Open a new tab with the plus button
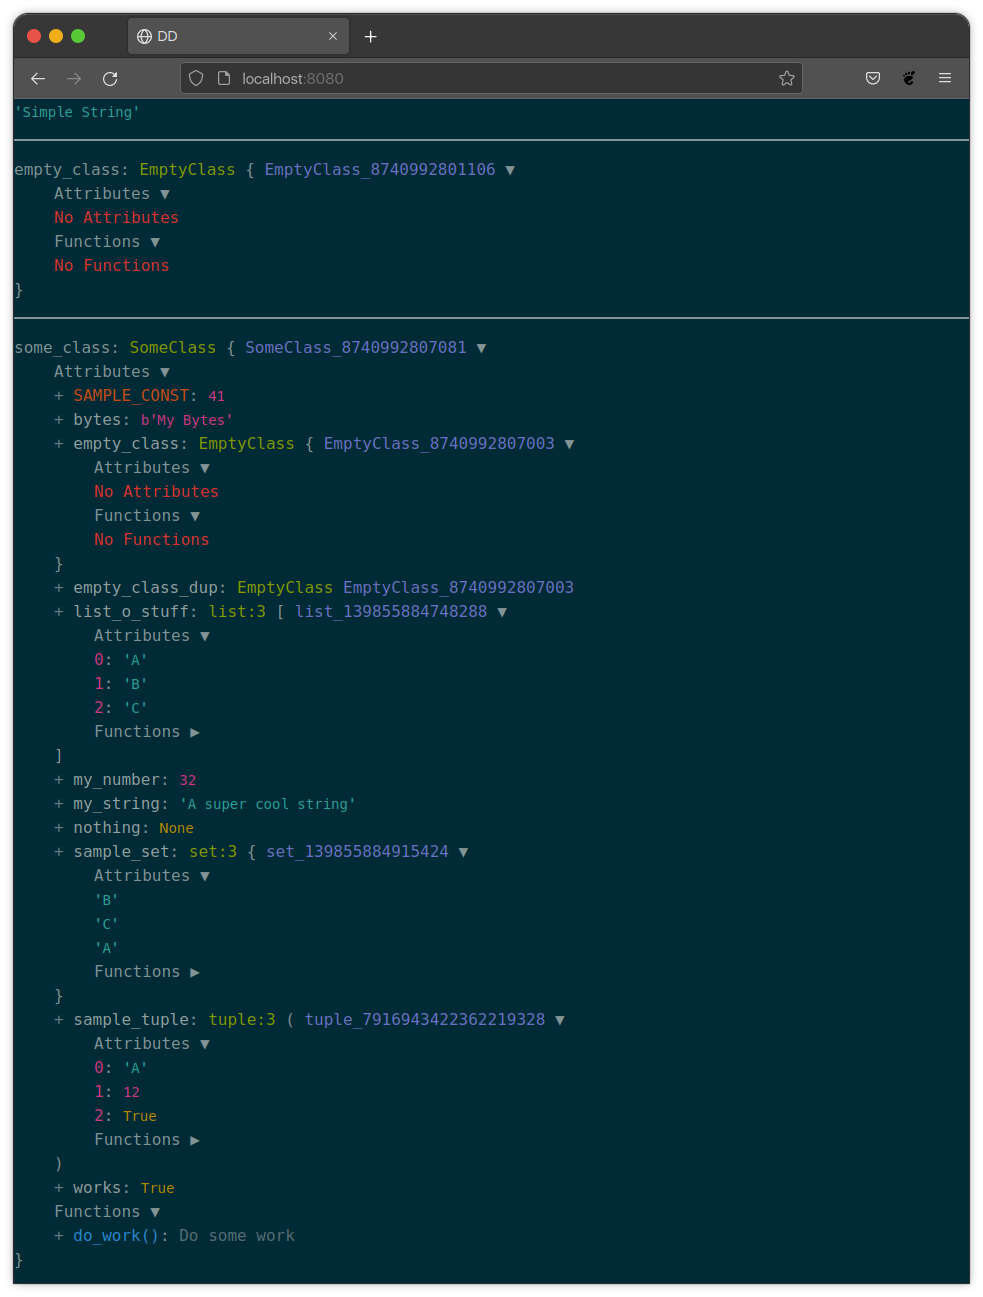Viewport: 983px width, 1297px height. pos(370,36)
